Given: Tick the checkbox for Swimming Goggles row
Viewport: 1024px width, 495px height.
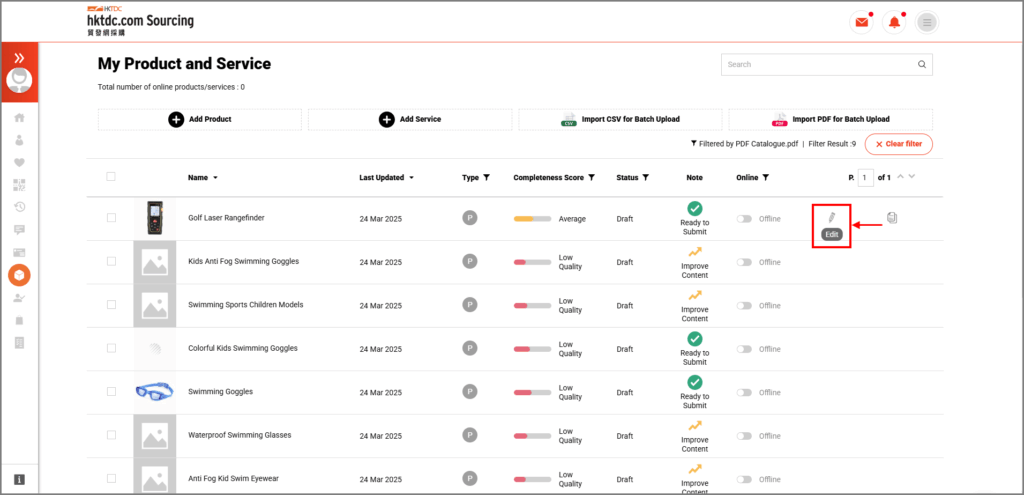Looking at the screenshot, I should [x=111, y=392].
